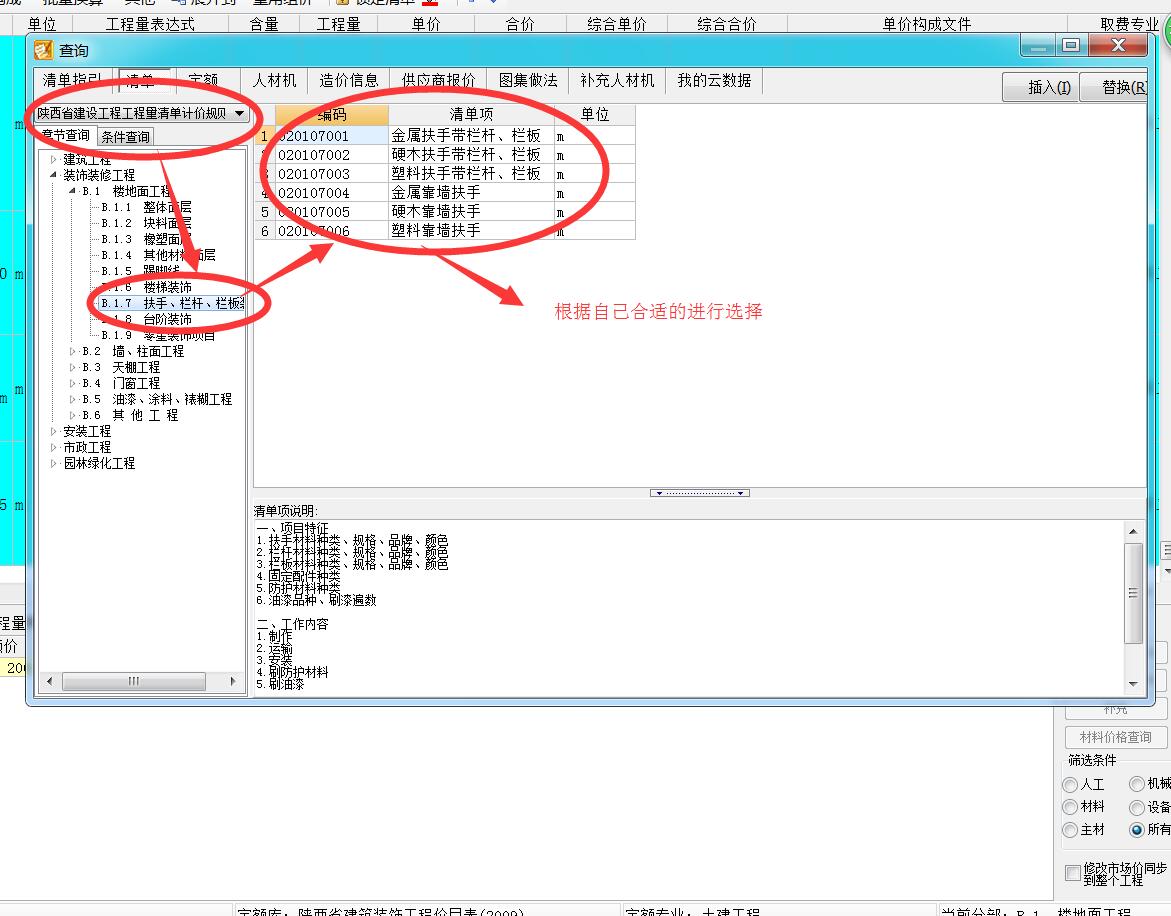Select the 机械 filter radio button

[x=1137, y=784]
